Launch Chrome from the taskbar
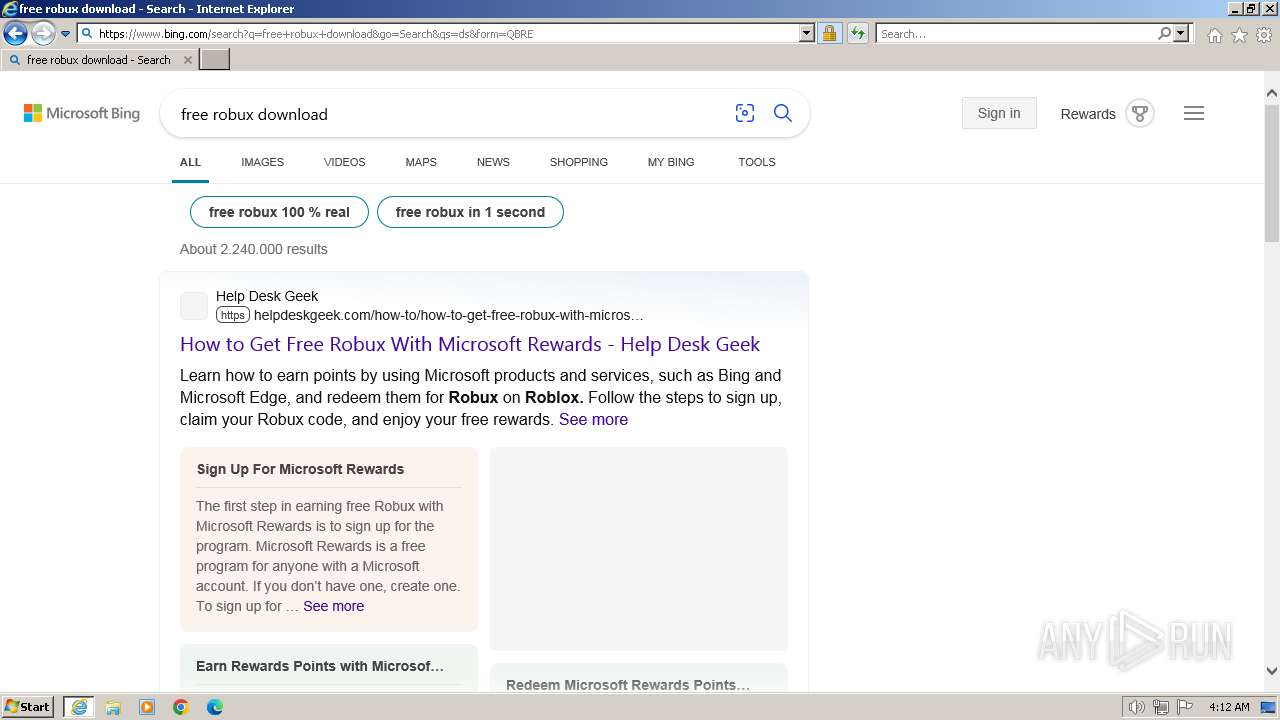This screenshot has height=720, width=1280. click(x=181, y=707)
